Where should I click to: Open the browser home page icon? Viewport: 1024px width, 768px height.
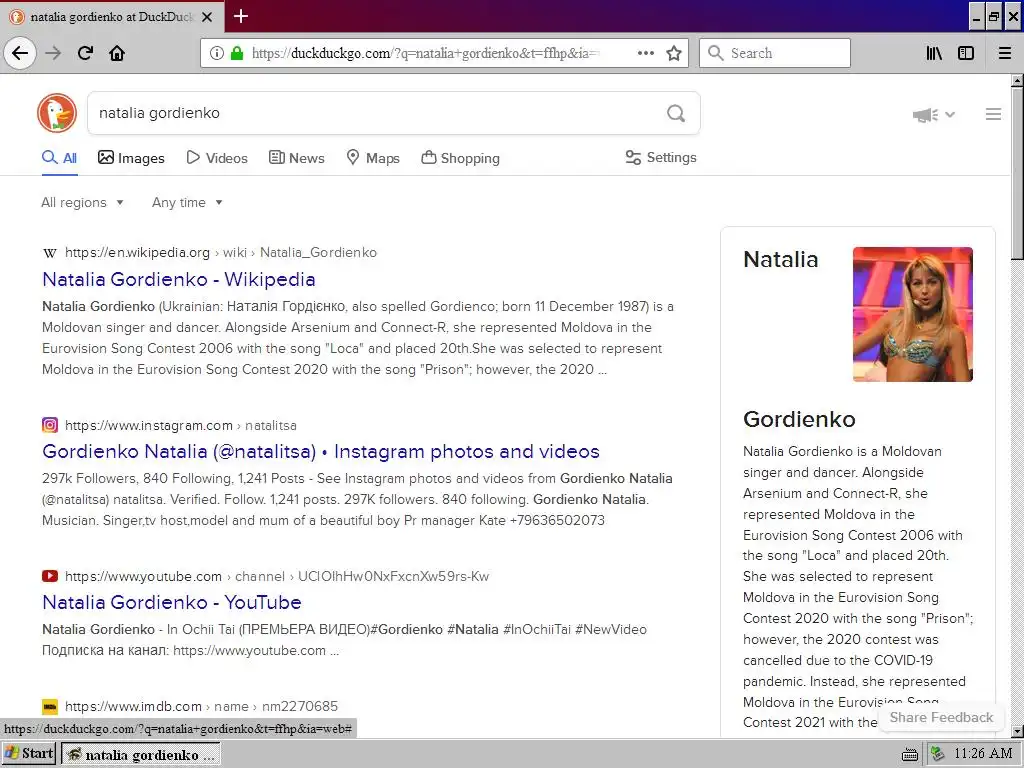coord(117,53)
